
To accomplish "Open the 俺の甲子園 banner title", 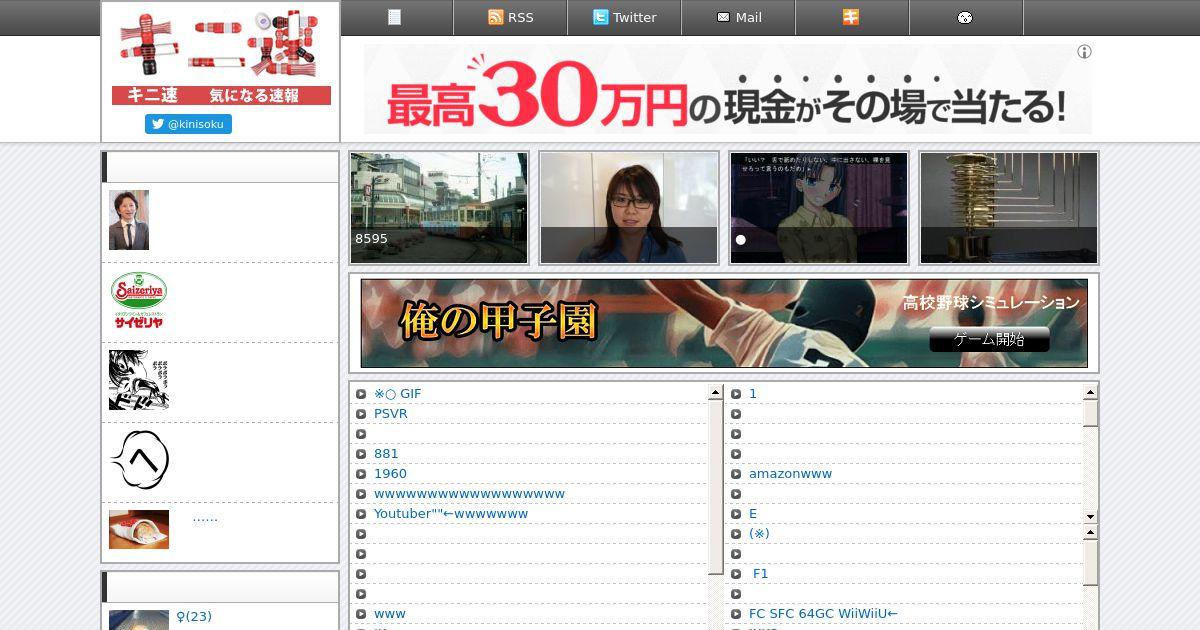I will (x=497, y=321).
